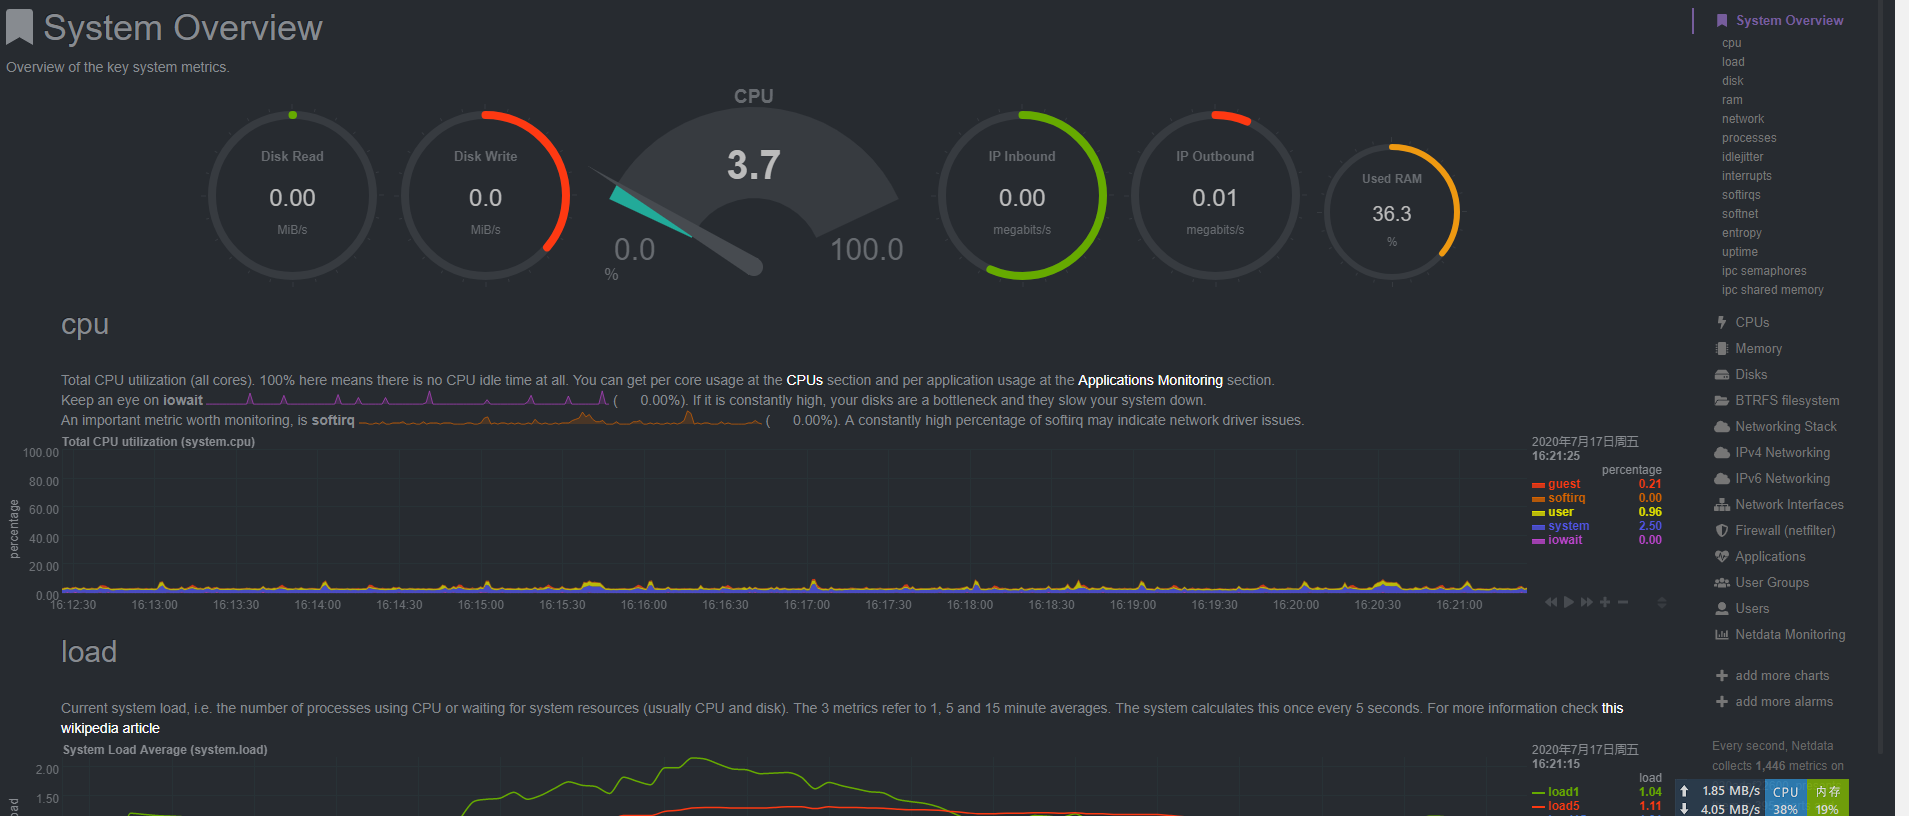Grab the CPU chart resize handle
This screenshot has height=816, width=1909.
pos(1662,602)
